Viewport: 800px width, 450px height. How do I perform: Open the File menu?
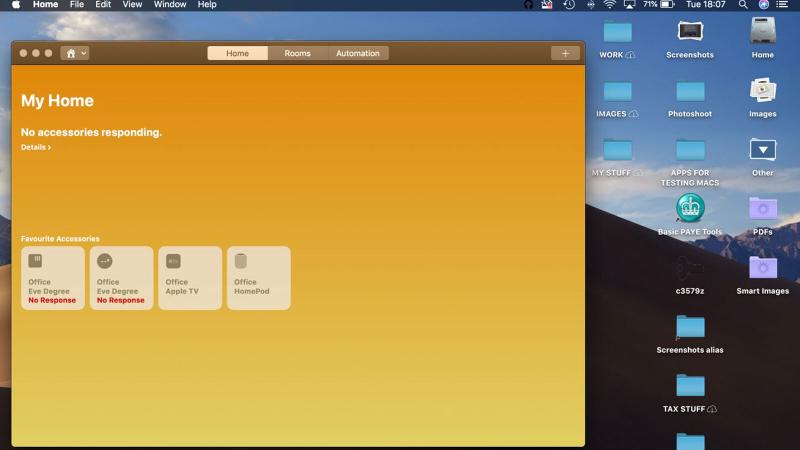[77, 5]
